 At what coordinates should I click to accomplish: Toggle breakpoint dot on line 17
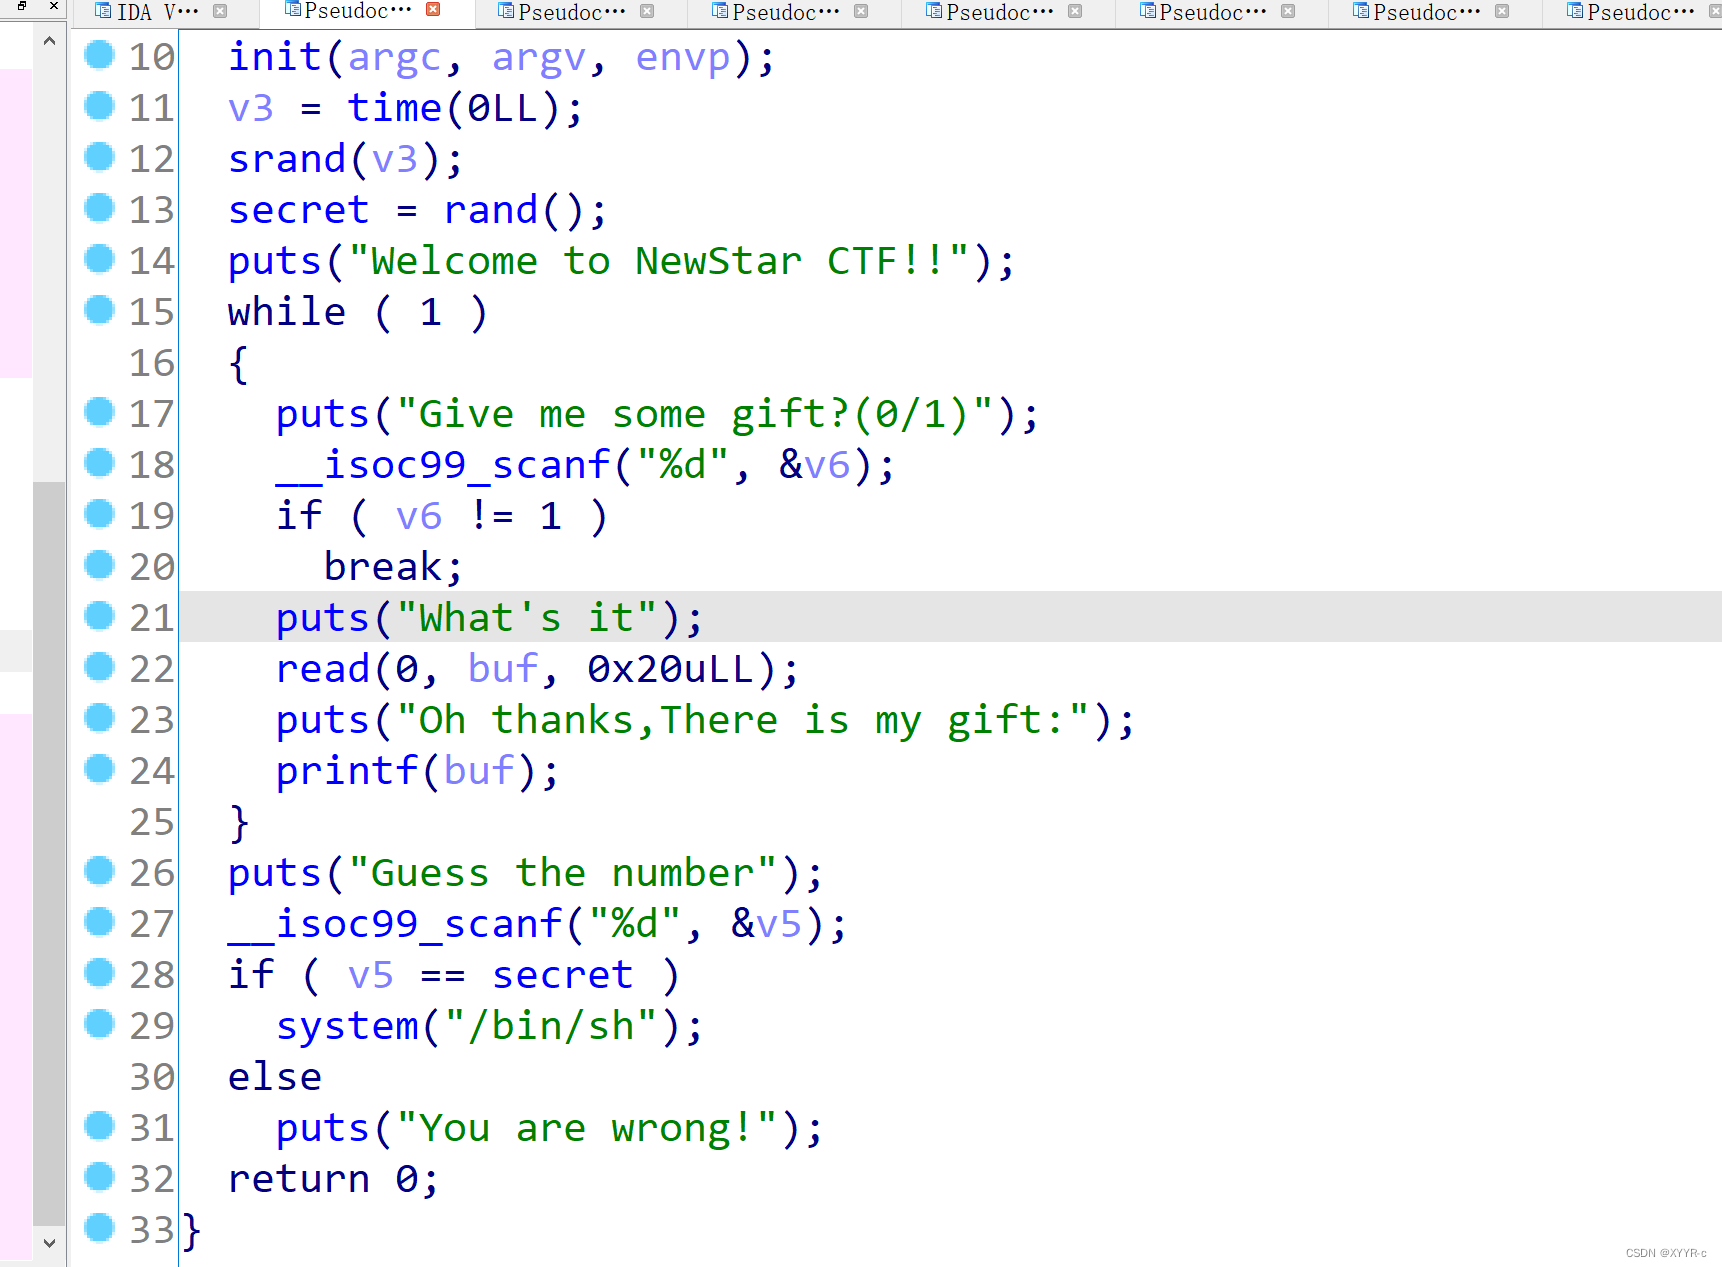pyautogui.click(x=99, y=412)
